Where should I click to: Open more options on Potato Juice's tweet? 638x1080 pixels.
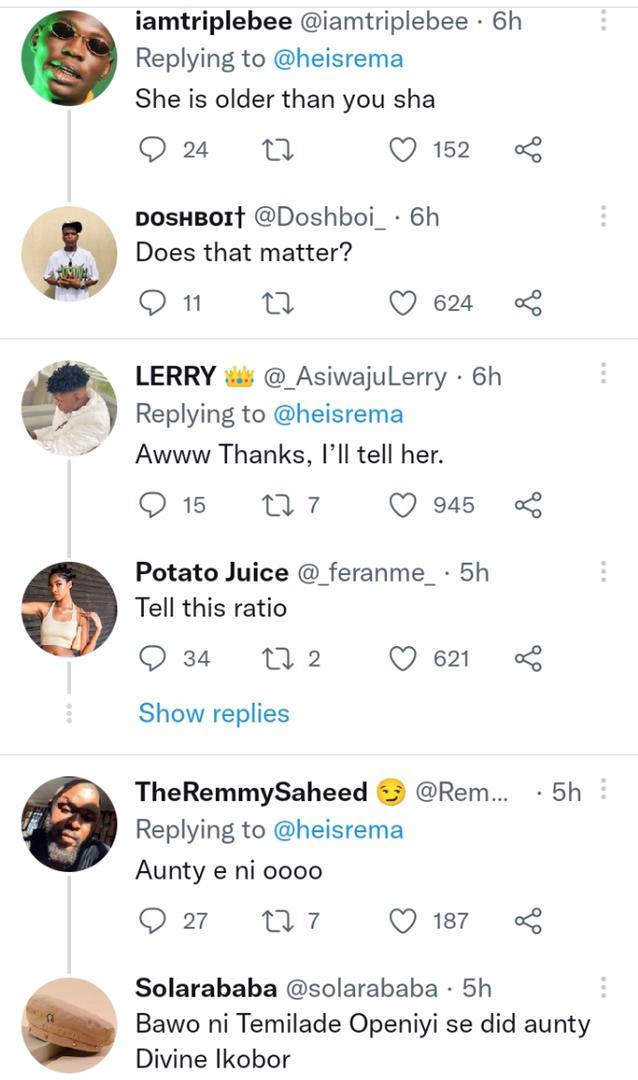pos(603,571)
